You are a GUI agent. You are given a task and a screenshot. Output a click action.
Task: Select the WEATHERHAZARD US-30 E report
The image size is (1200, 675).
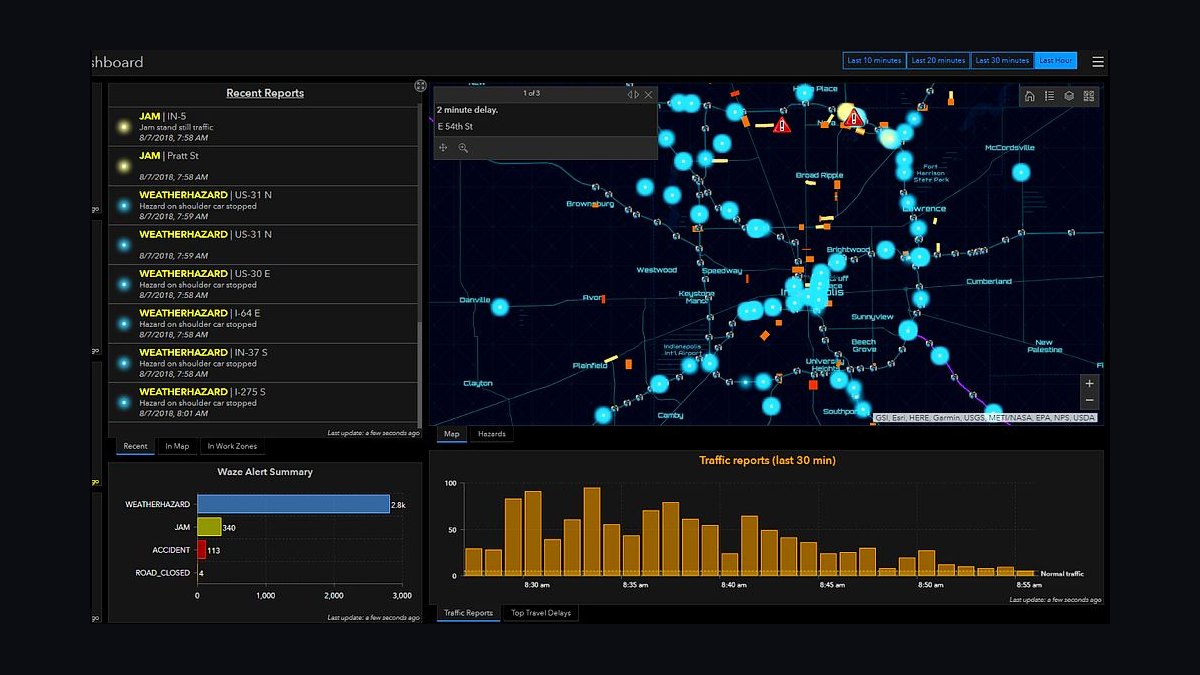tap(265, 284)
